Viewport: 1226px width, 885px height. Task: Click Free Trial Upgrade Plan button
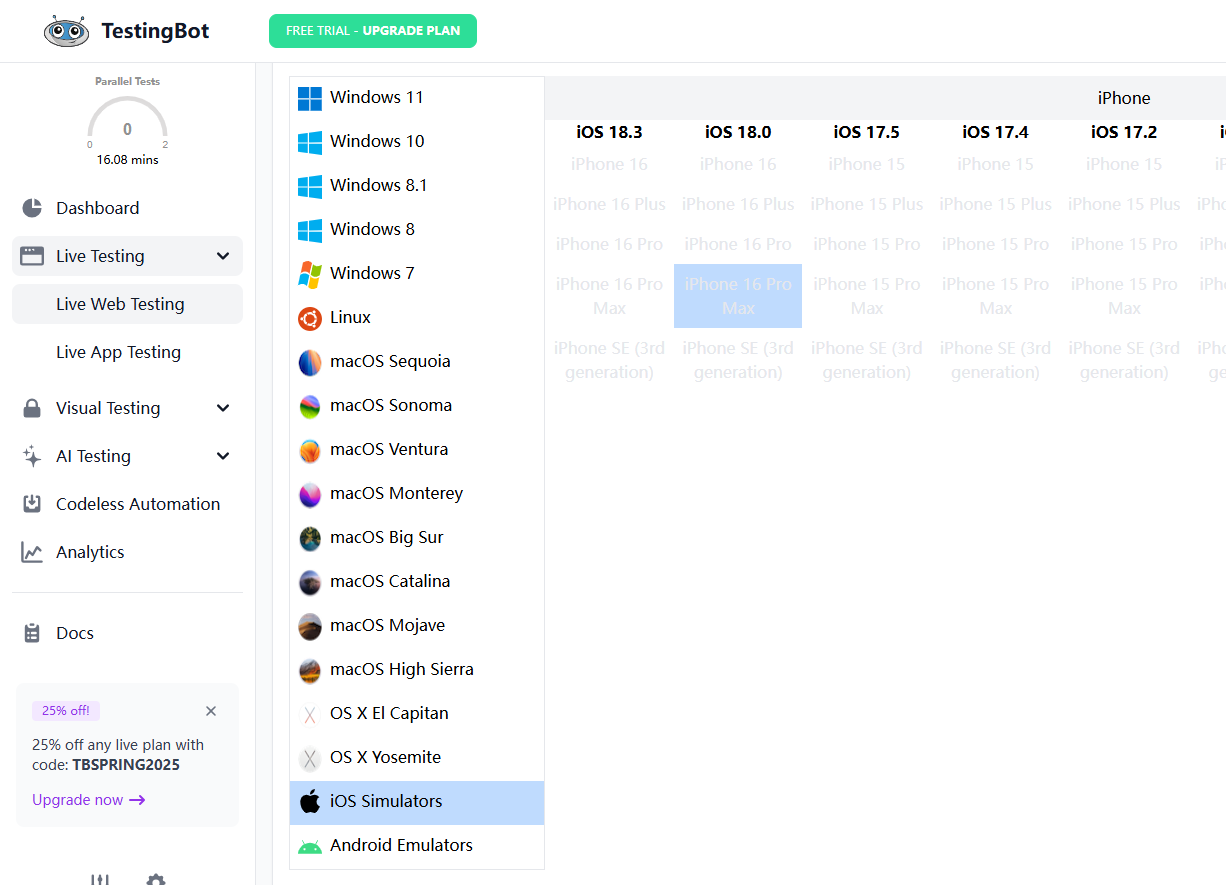(x=373, y=31)
